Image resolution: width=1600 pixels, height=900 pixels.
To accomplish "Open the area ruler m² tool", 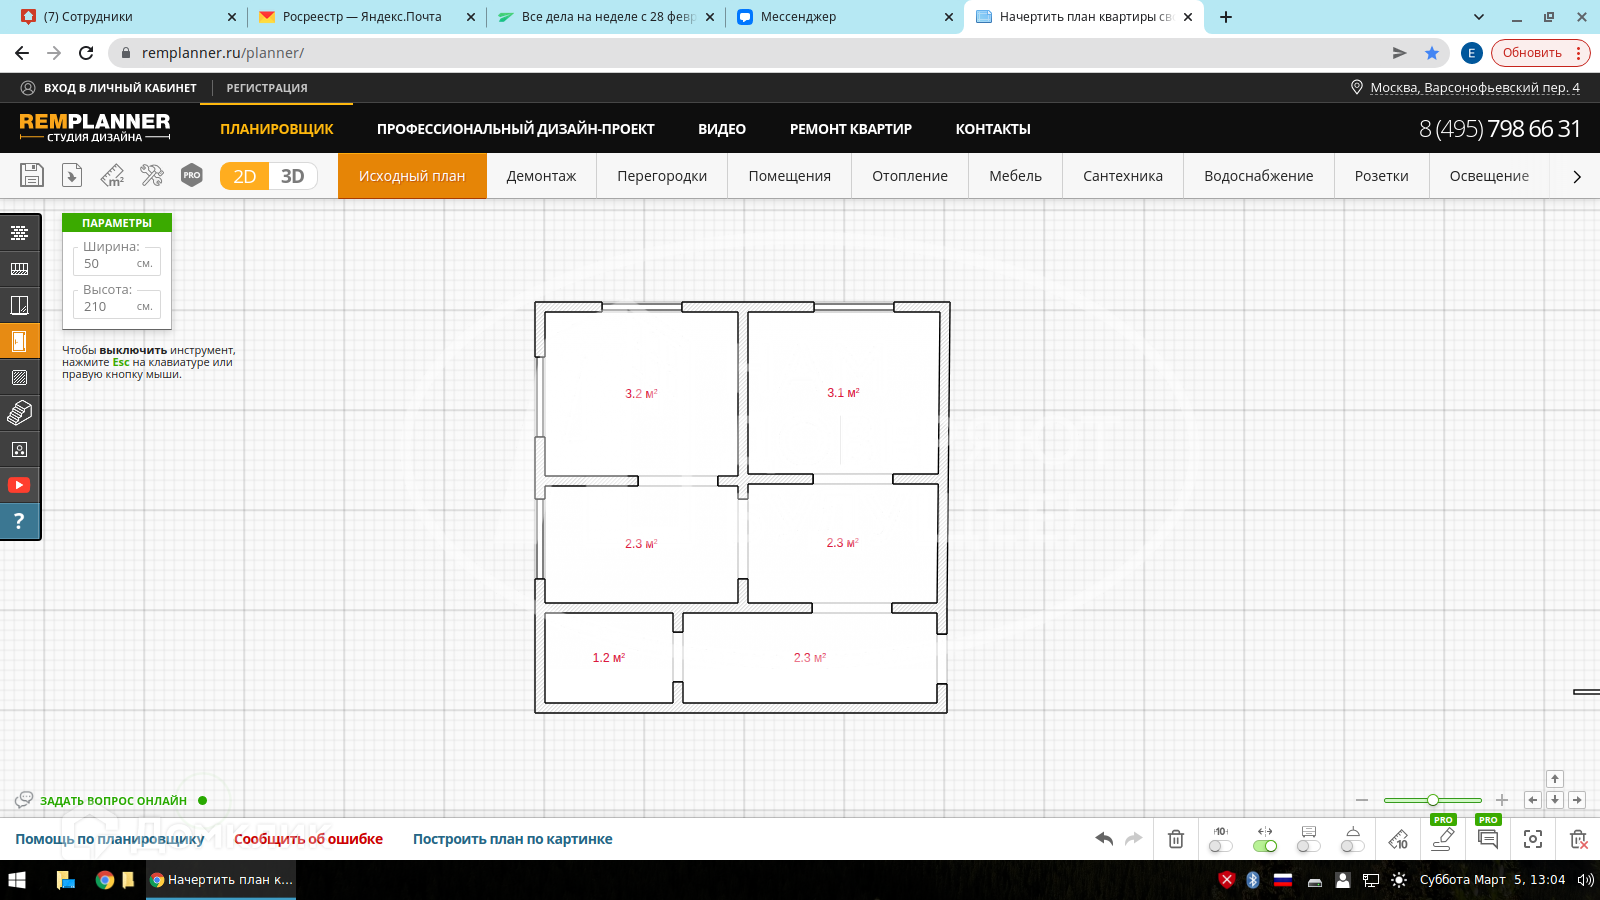I will click(112, 176).
